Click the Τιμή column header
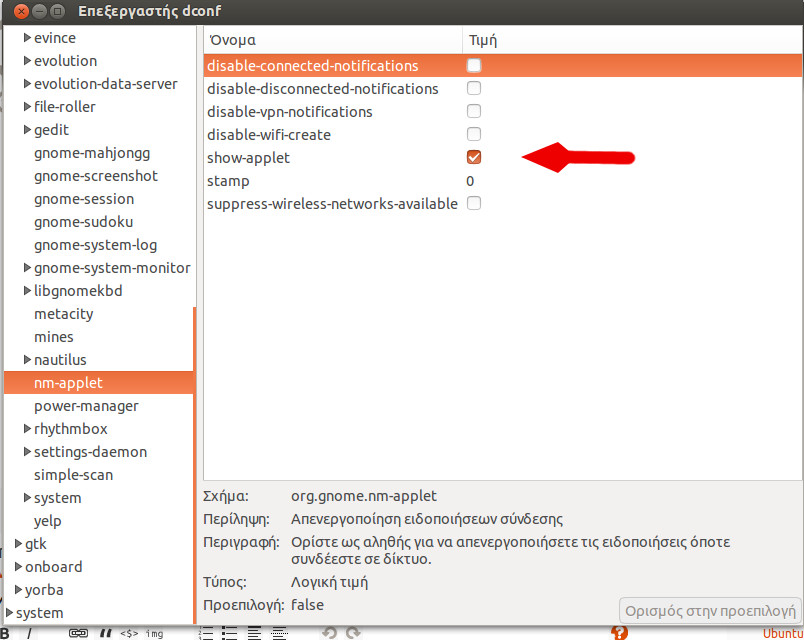804x640 pixels. (x=482, y=41)
